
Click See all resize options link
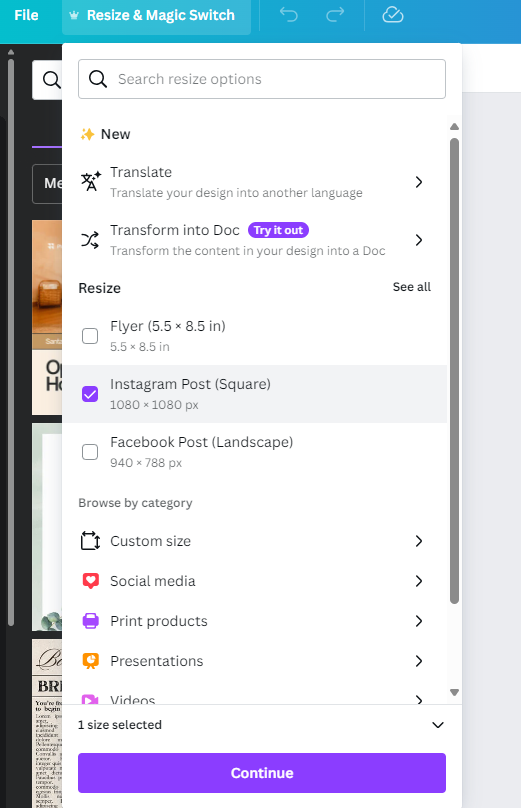point(412,287)
